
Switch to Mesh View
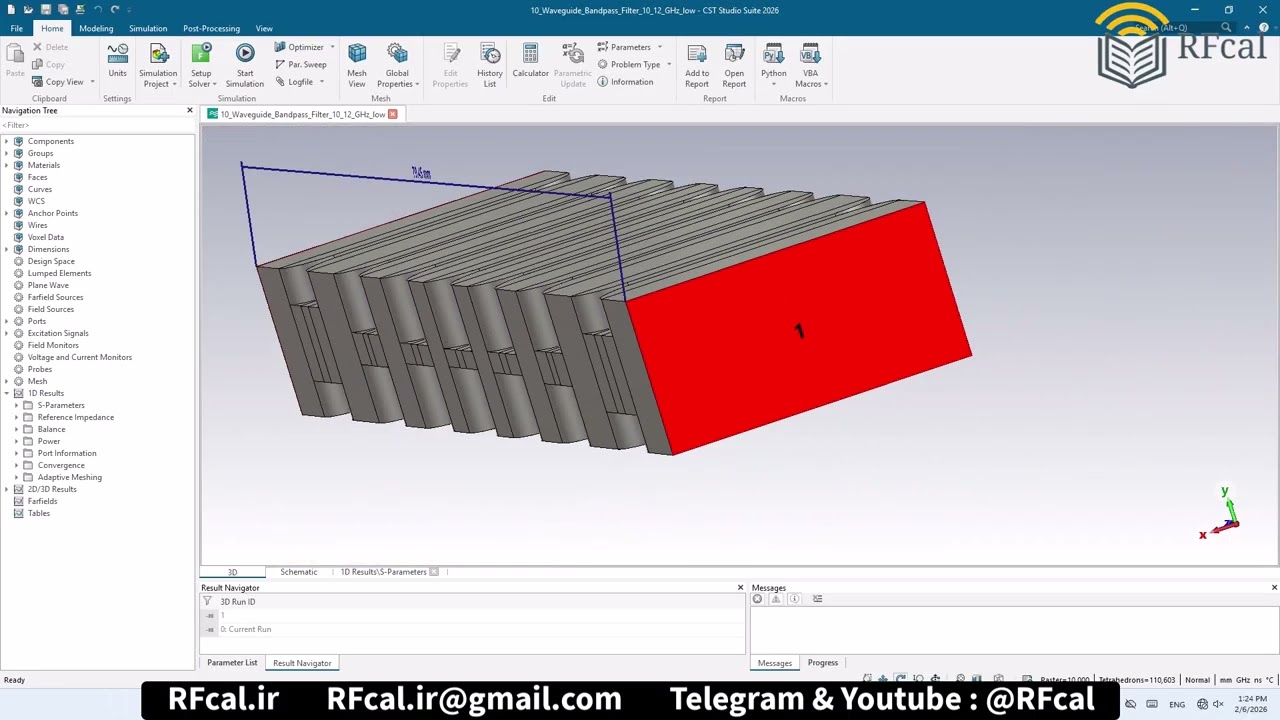coord(357,64)
